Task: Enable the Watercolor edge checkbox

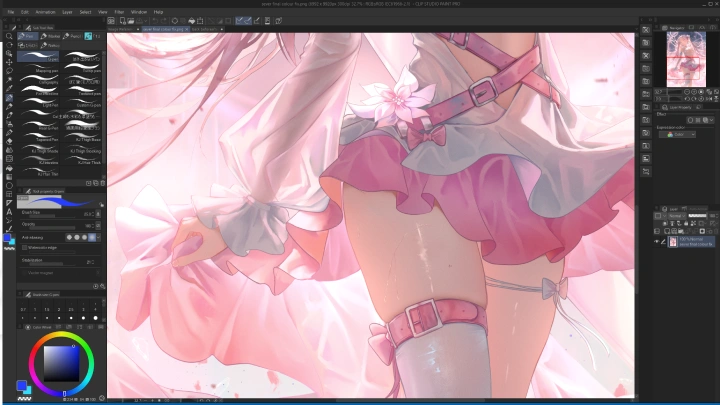Action: (24, 248)
